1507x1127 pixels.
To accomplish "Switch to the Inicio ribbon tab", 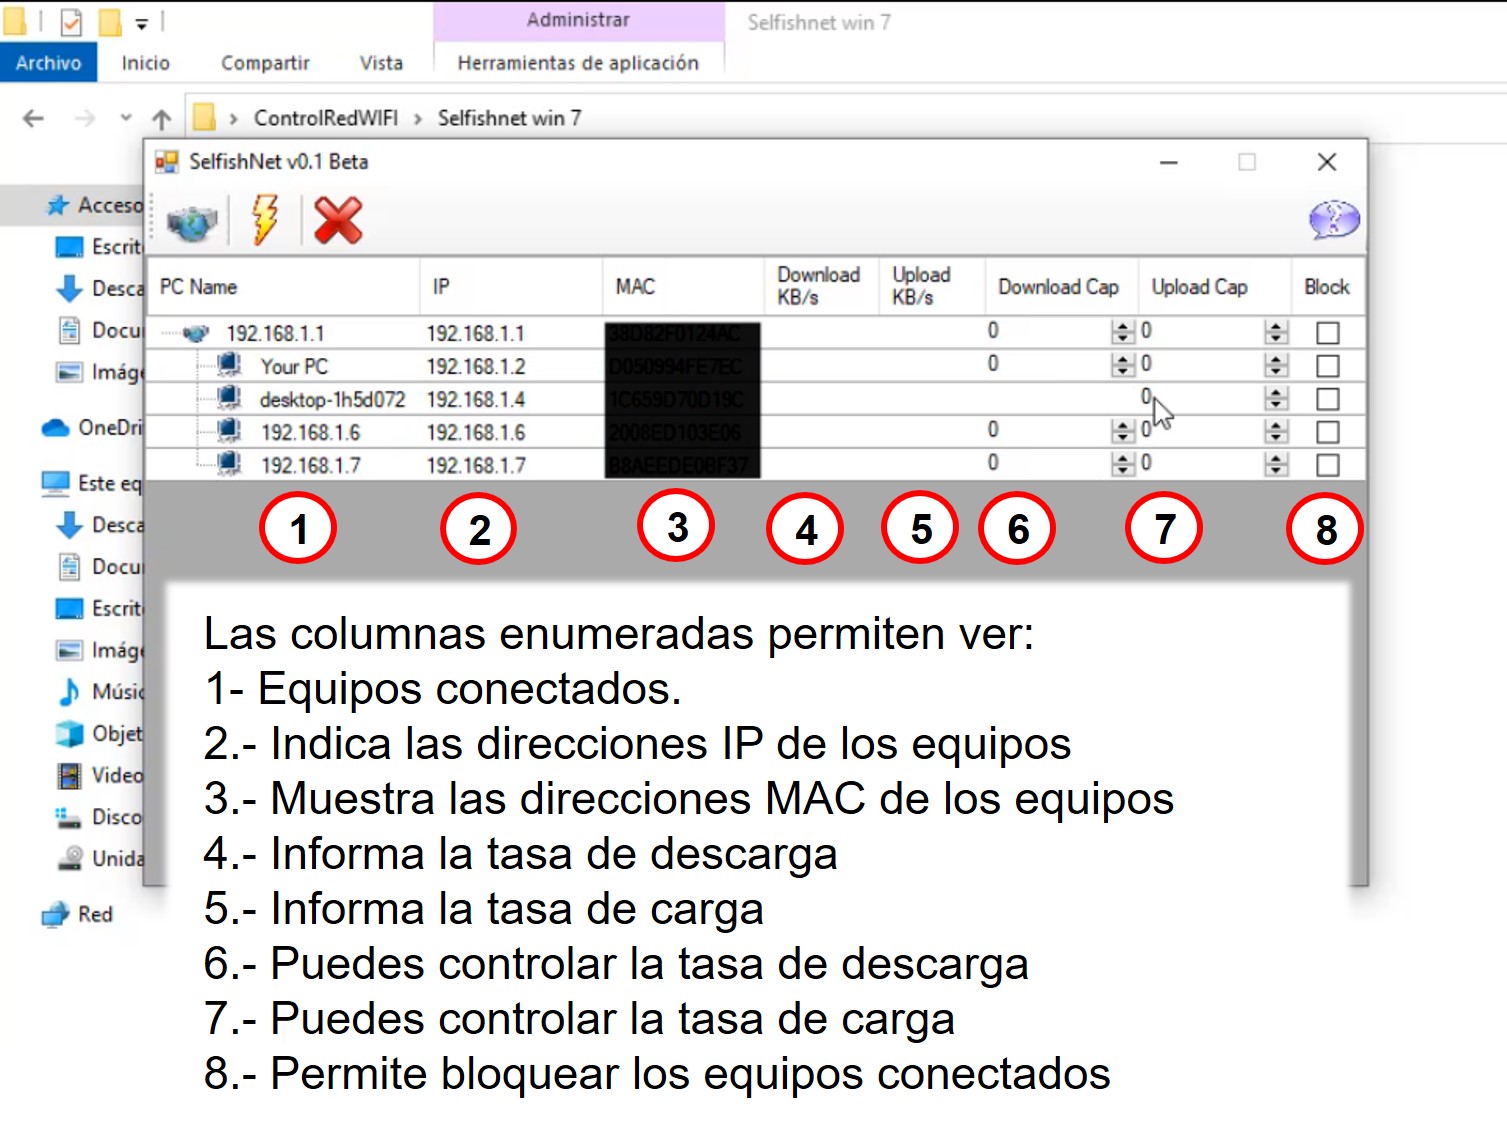I will (x=146, y=62).
